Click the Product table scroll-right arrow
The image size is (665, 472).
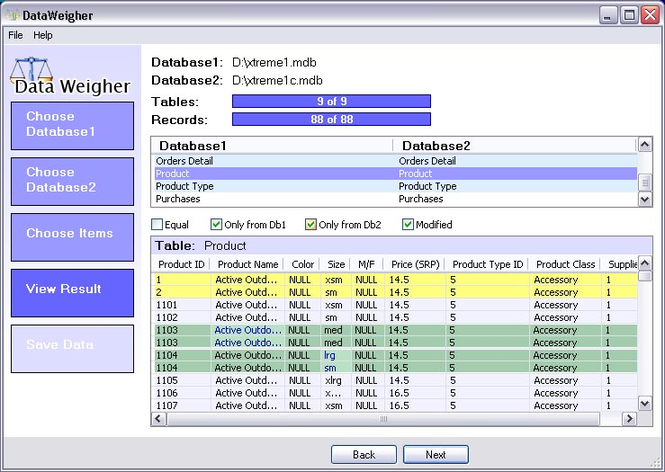[x=629, y=419]
